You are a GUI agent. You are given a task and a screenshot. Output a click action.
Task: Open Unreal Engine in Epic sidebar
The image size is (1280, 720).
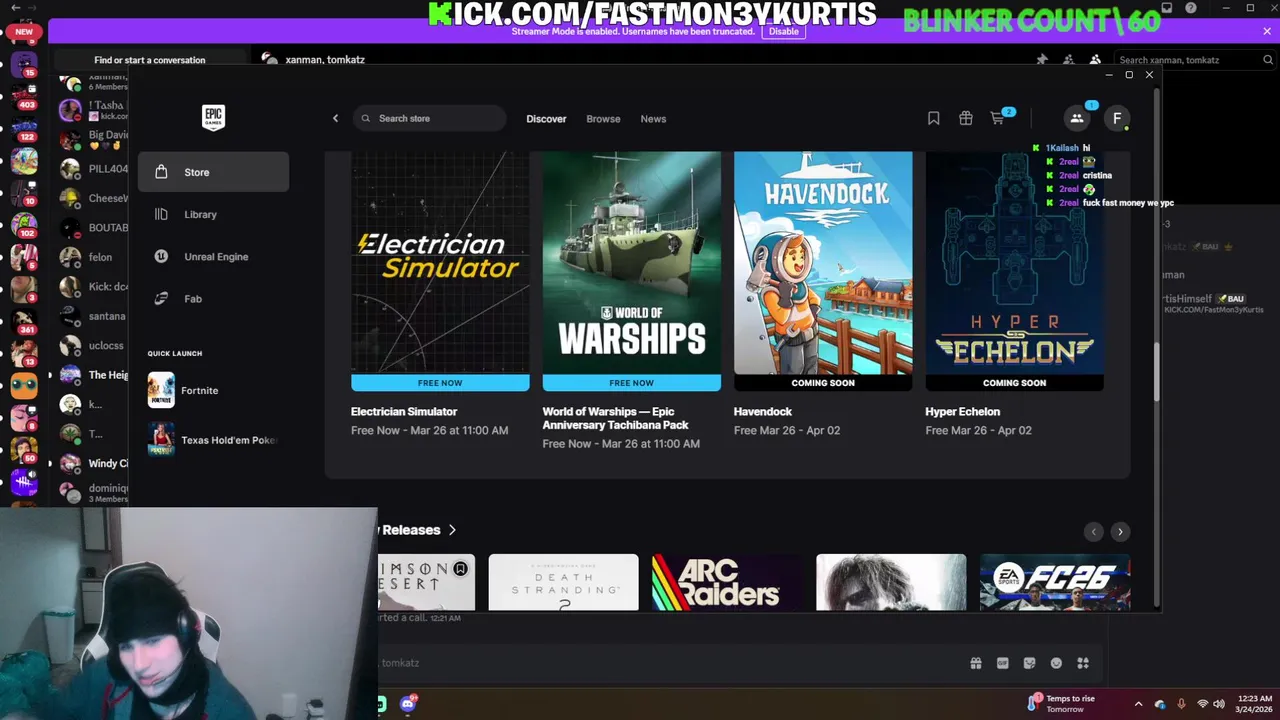tap(213, 256)
